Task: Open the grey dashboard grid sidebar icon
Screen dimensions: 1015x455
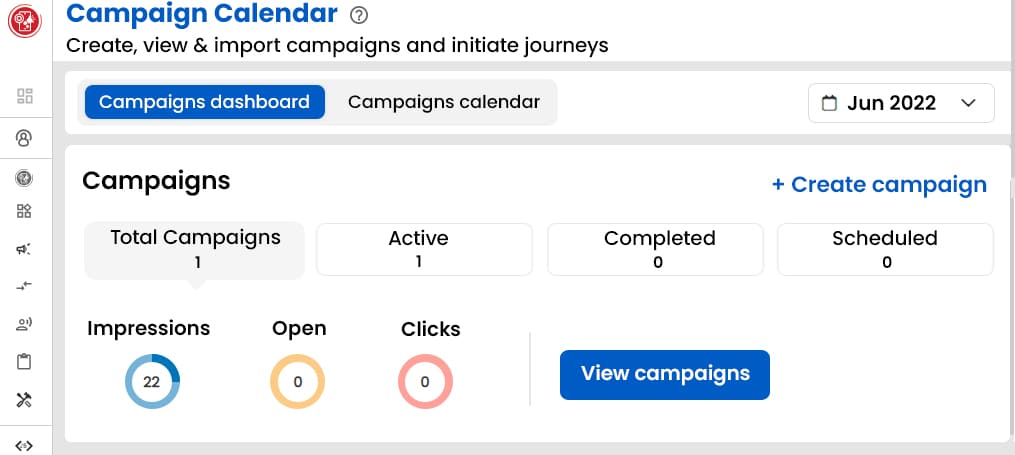Action: coord(25,96)
